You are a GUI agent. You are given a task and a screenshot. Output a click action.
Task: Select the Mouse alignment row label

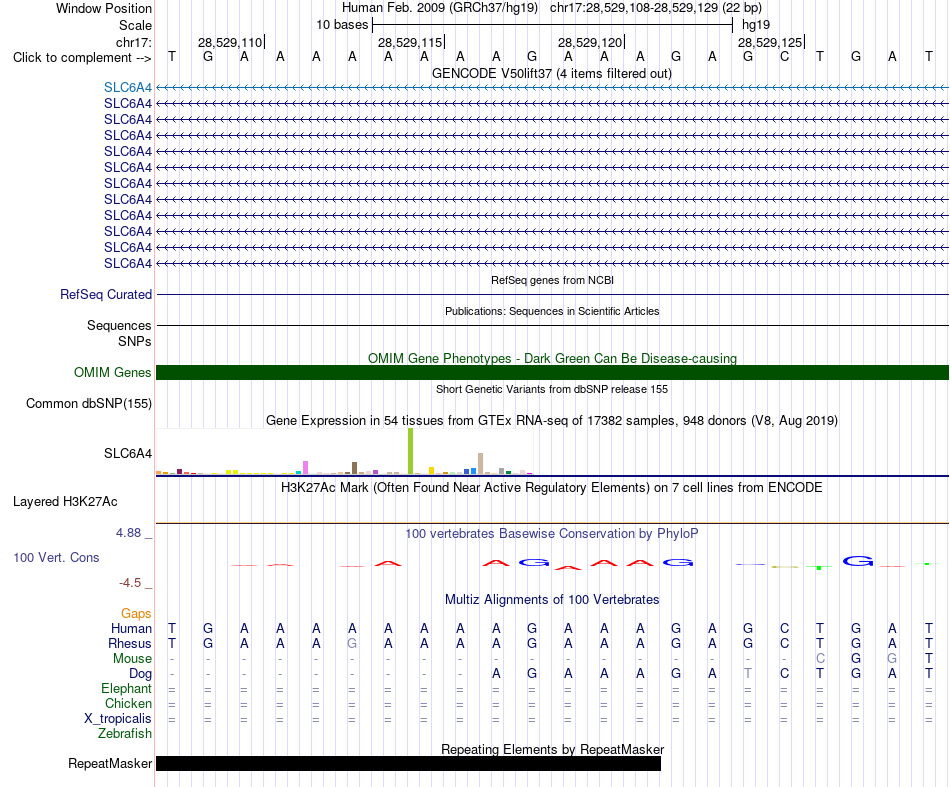[x=132, y=659]
